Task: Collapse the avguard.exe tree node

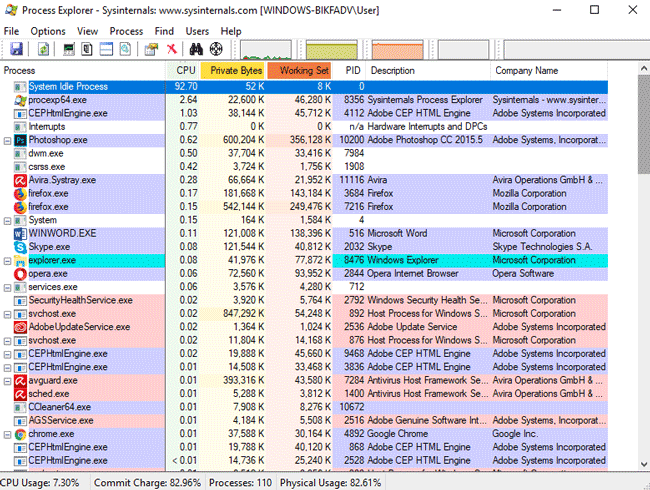Action: point(8,380)
